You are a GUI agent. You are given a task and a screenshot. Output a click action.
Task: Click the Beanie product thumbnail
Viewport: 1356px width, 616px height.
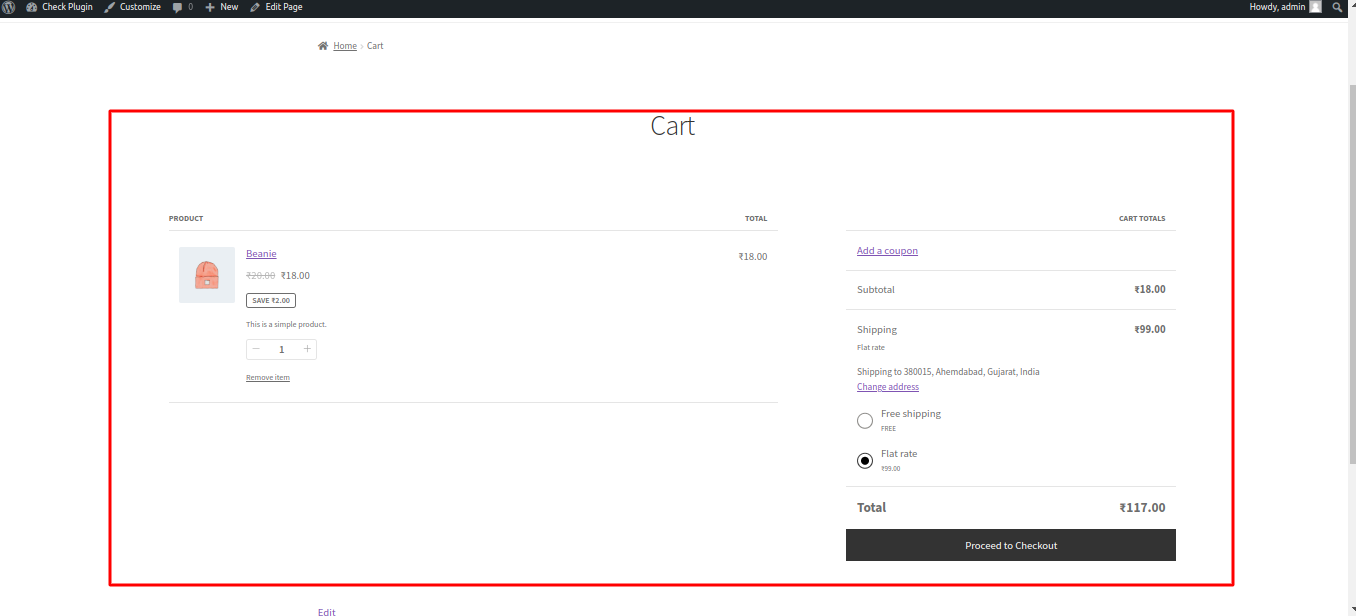(x=207, y=275)
